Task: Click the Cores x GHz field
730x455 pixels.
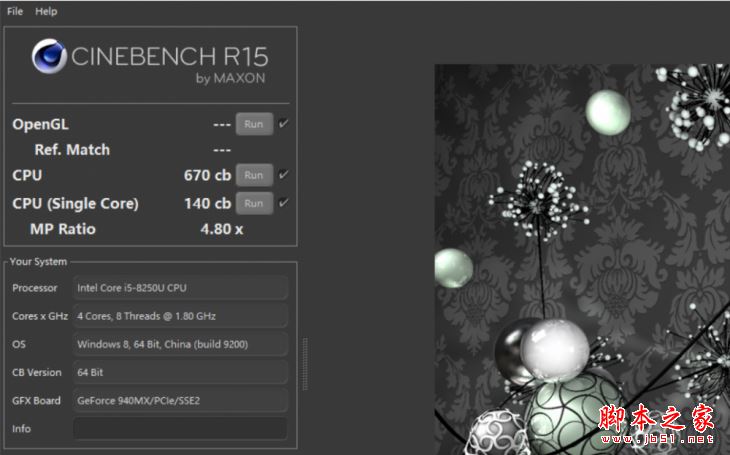Action: (x=180, y=316)
